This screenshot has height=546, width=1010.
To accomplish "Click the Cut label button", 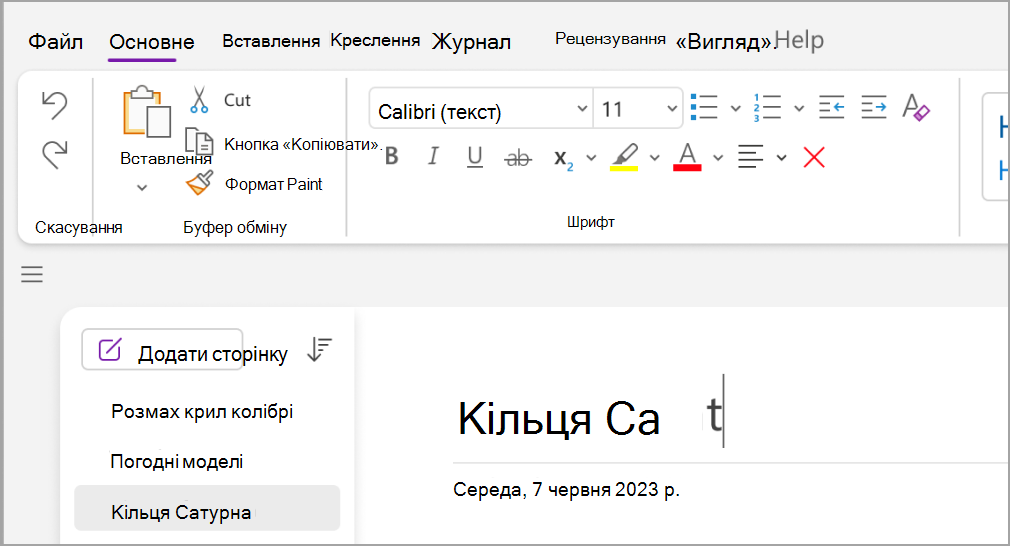I will pyautogui.click(x=237, y=100).
